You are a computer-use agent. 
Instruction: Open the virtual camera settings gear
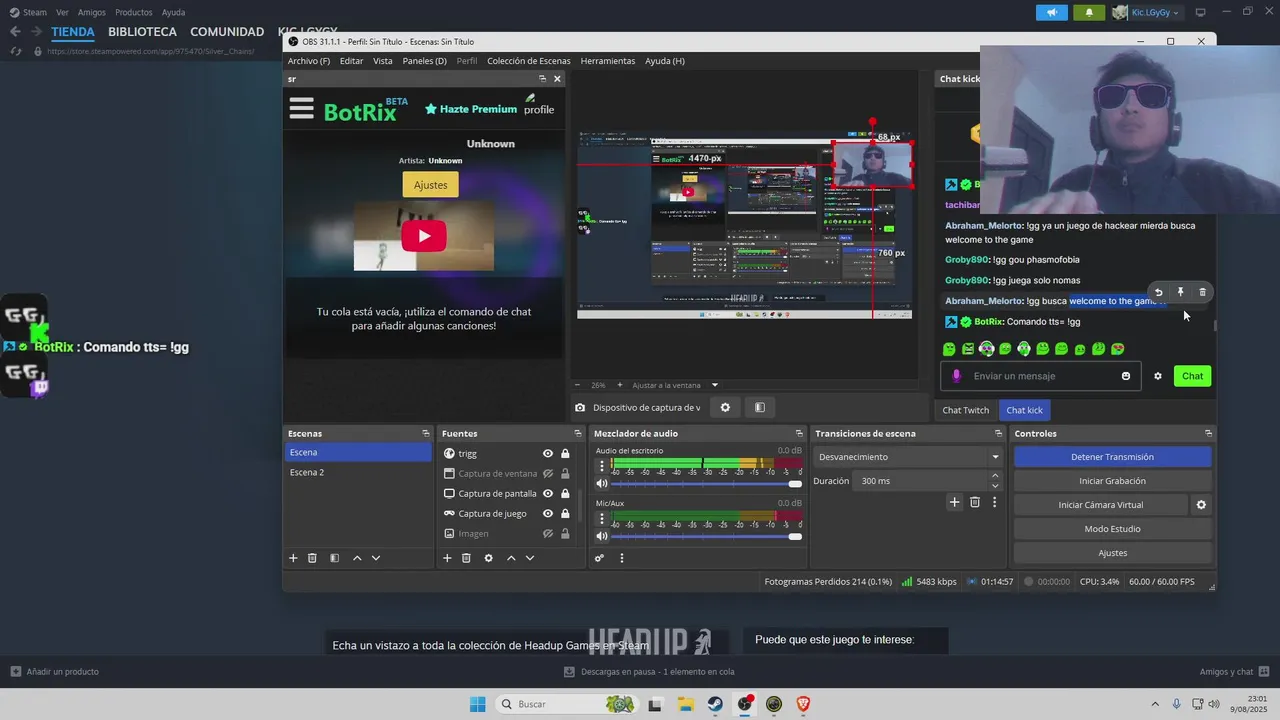(1201, 505)
